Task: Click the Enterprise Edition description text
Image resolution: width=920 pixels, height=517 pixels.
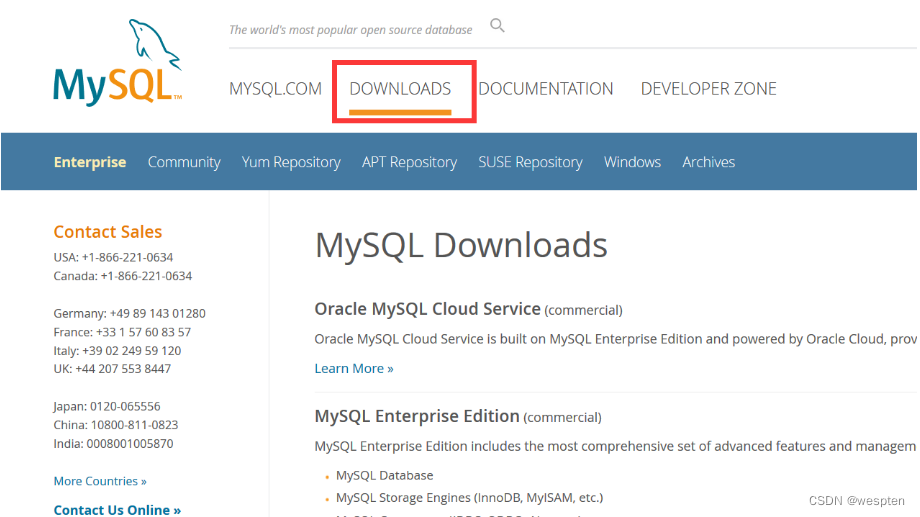Action: (x=615, y=447)
